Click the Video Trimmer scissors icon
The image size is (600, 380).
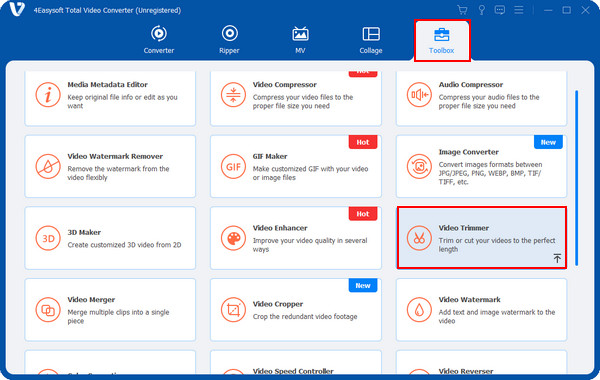click(419, 238)
